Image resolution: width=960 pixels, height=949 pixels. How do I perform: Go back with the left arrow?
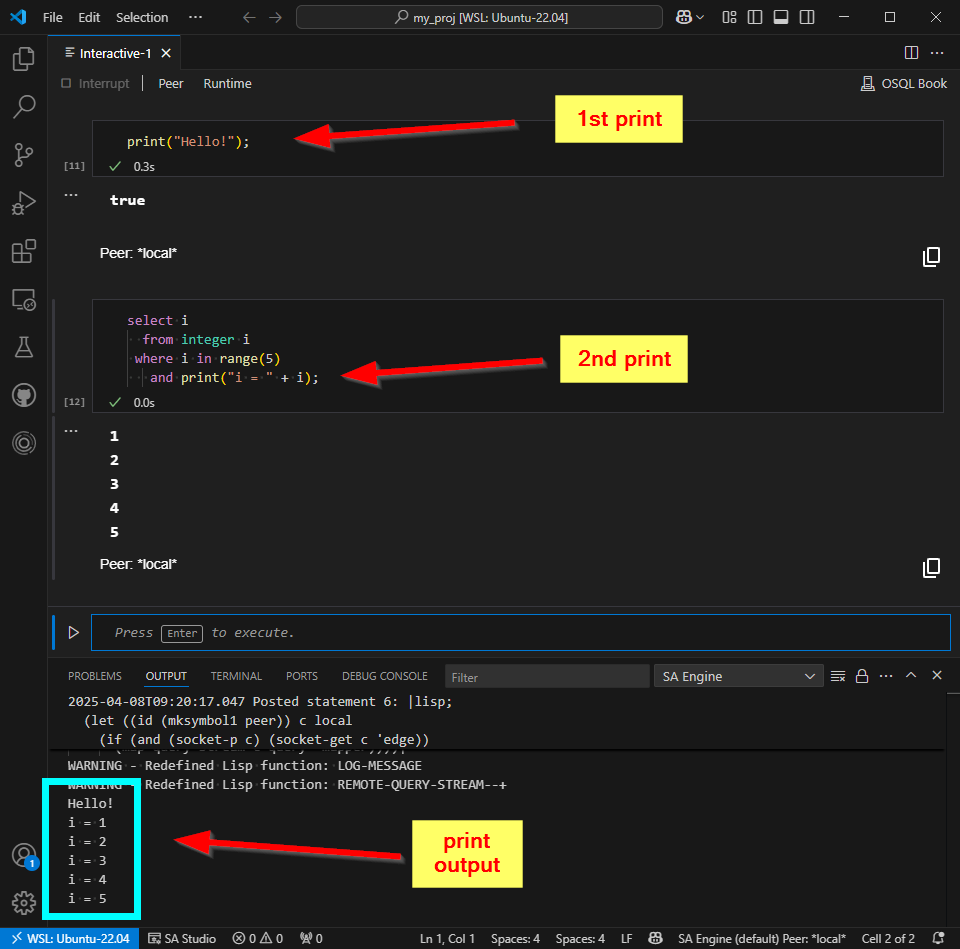249,17
